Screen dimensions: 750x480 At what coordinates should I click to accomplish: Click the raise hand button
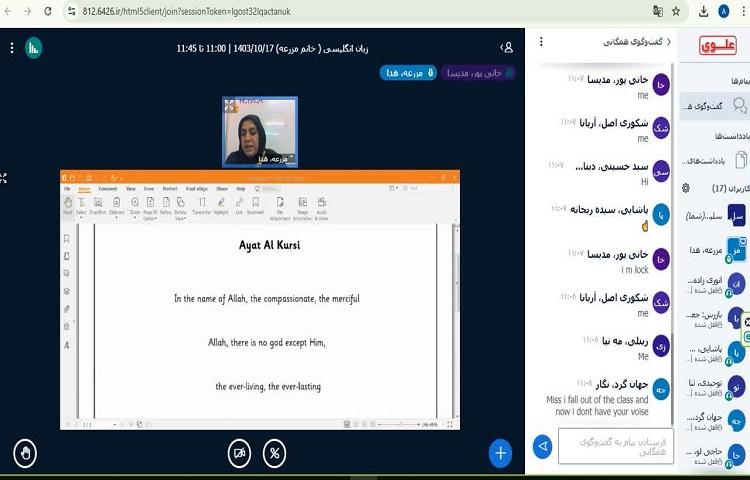click(24, 453)
